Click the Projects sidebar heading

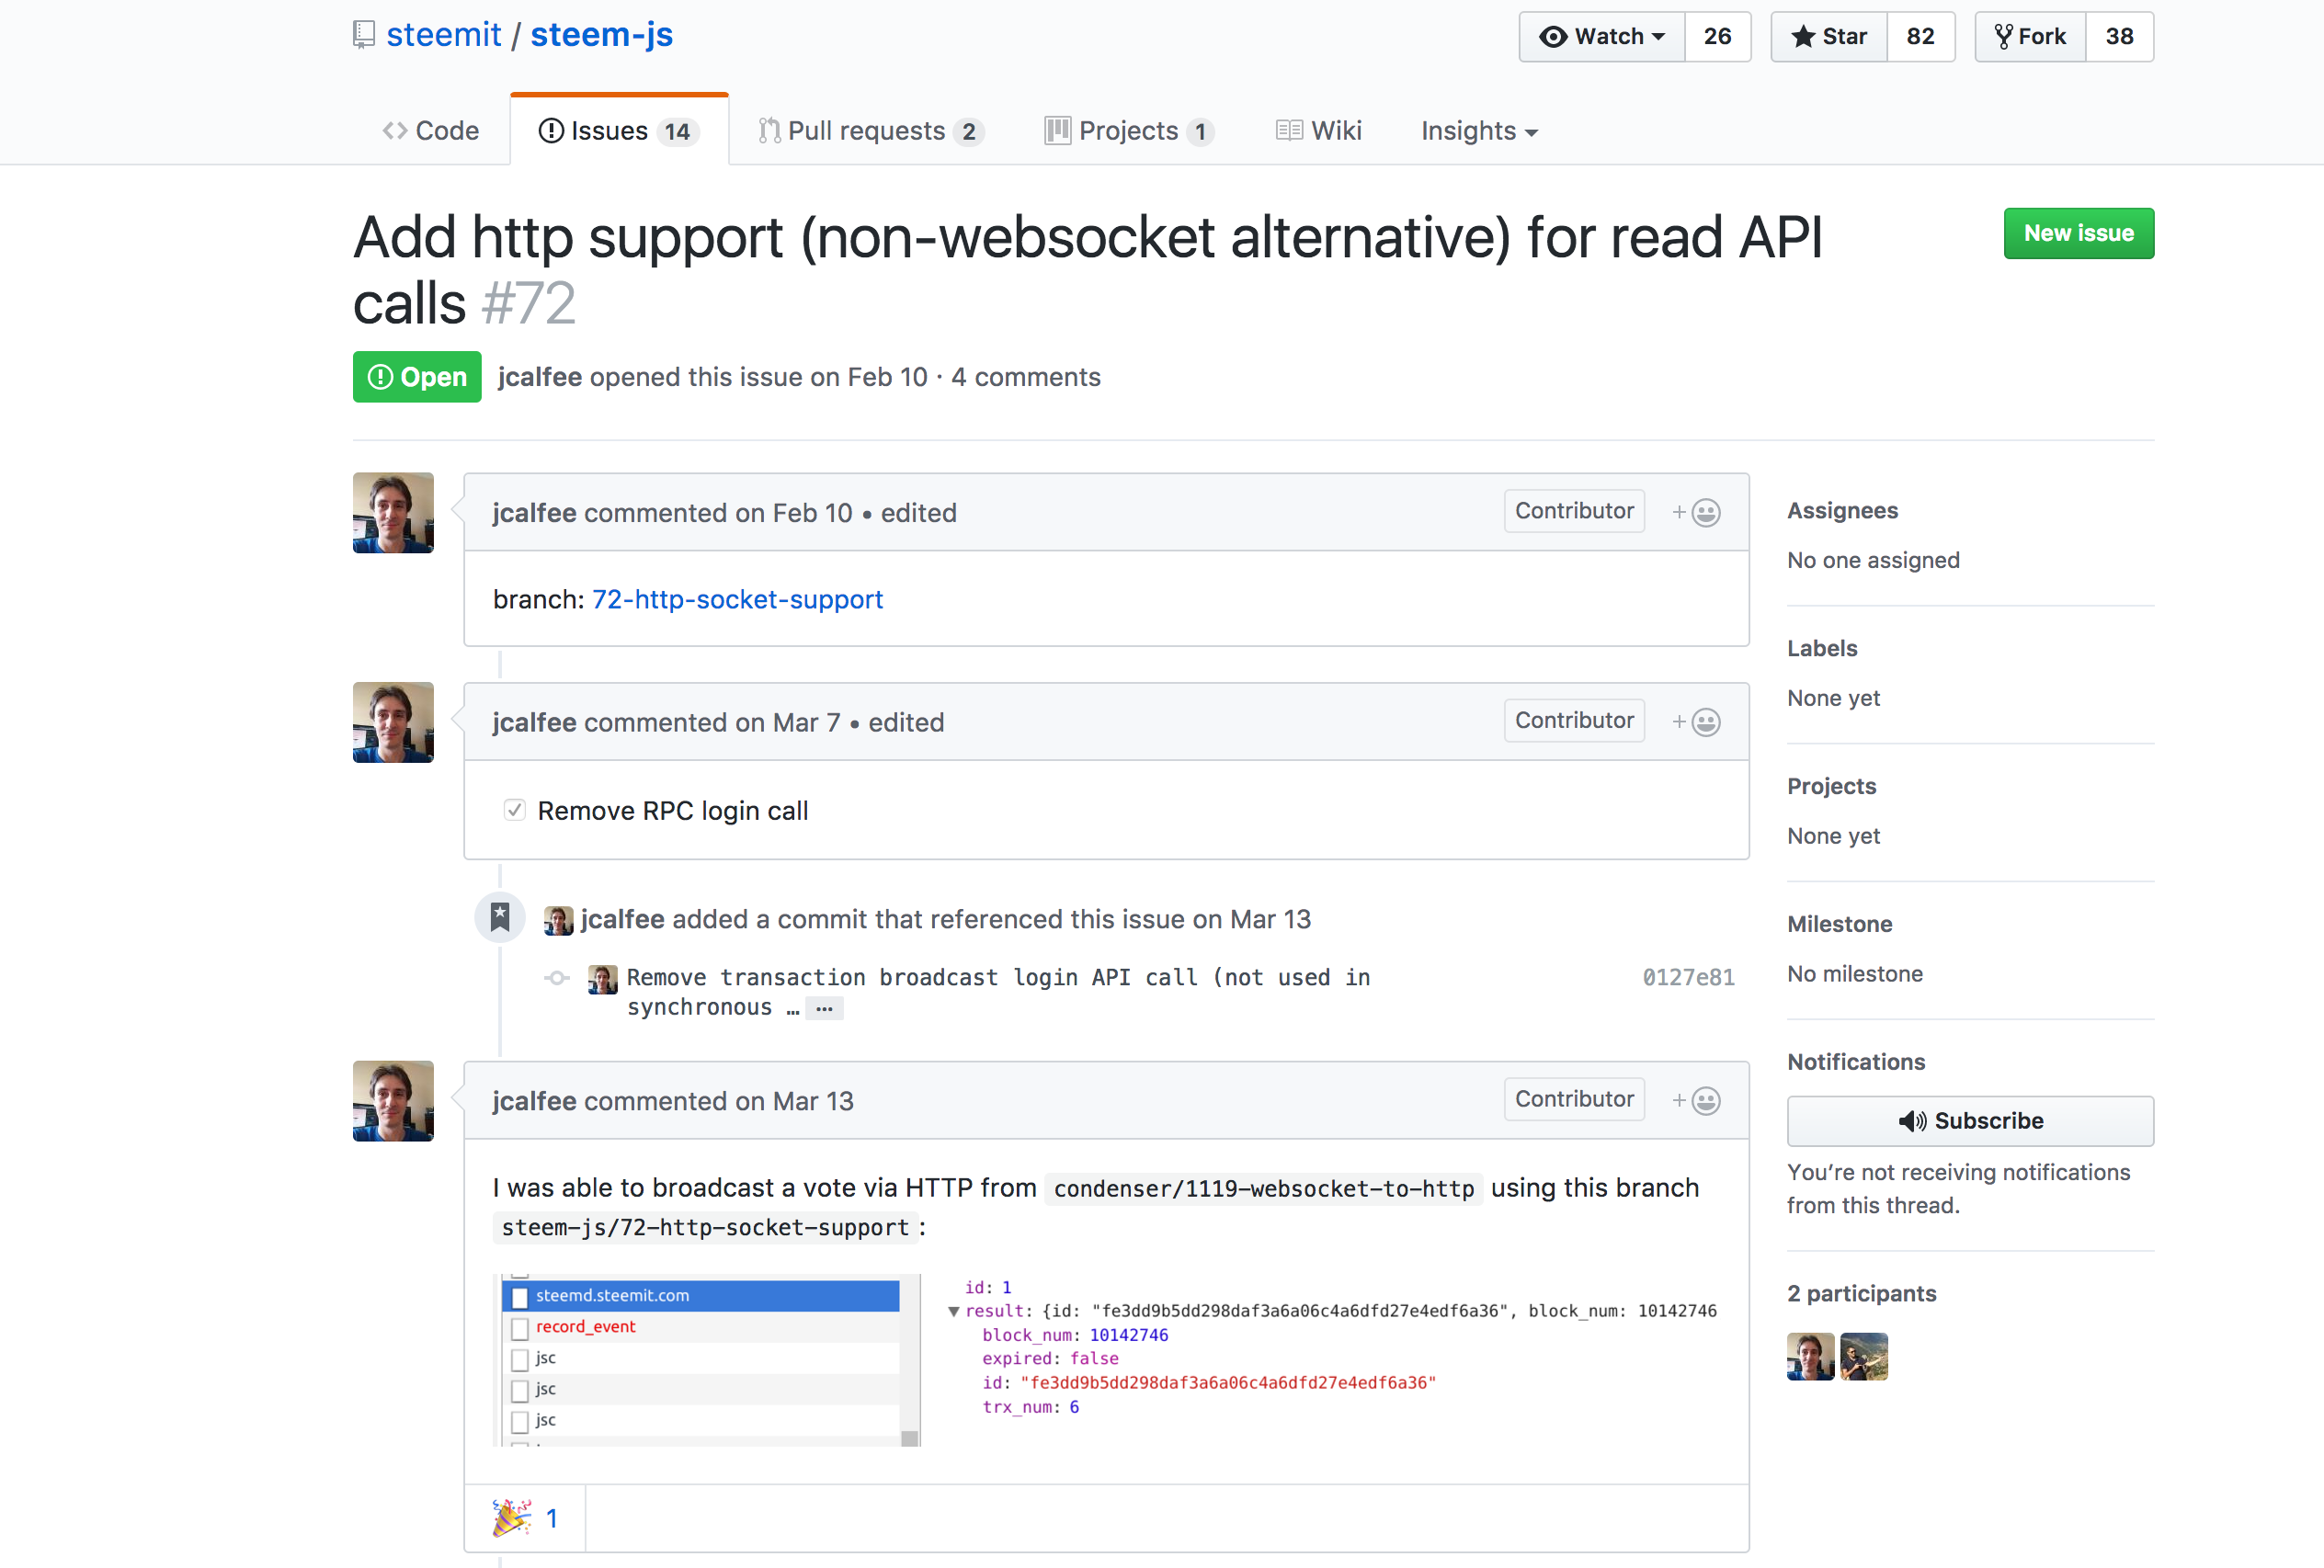[1831, 786]
